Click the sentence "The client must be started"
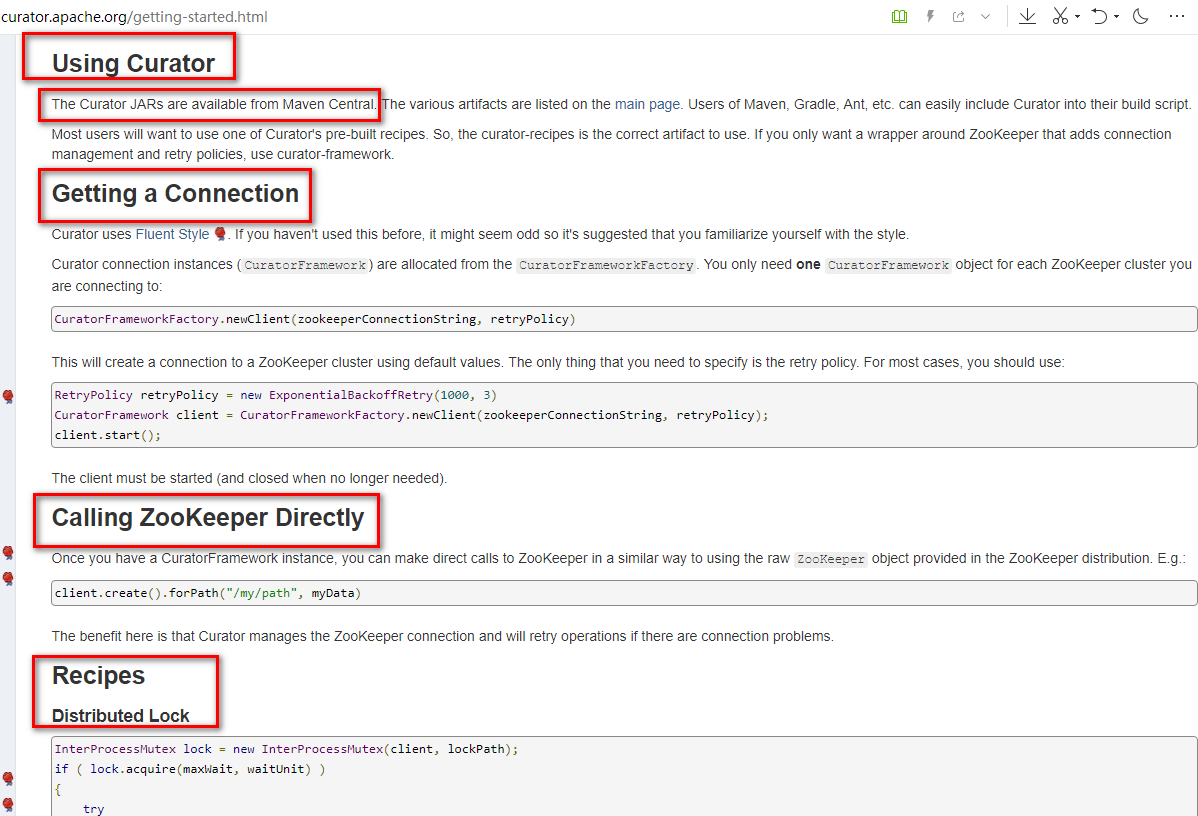Screen dimensions: 1198x816 pos(249,478)
